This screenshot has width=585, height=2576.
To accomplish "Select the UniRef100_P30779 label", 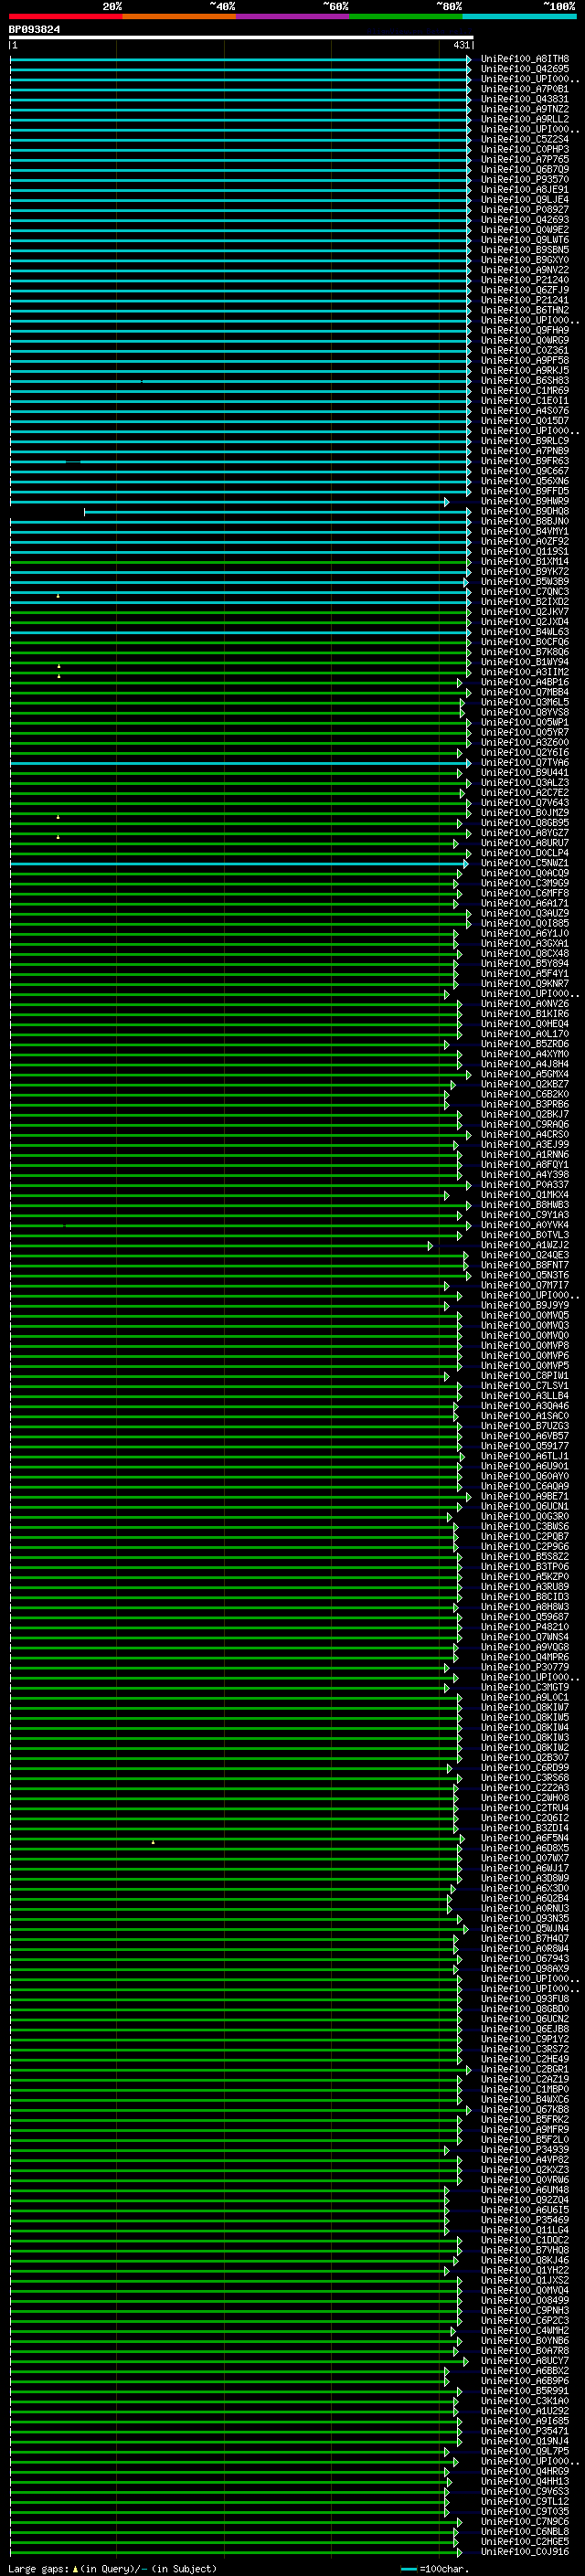I will [525, 1668].
